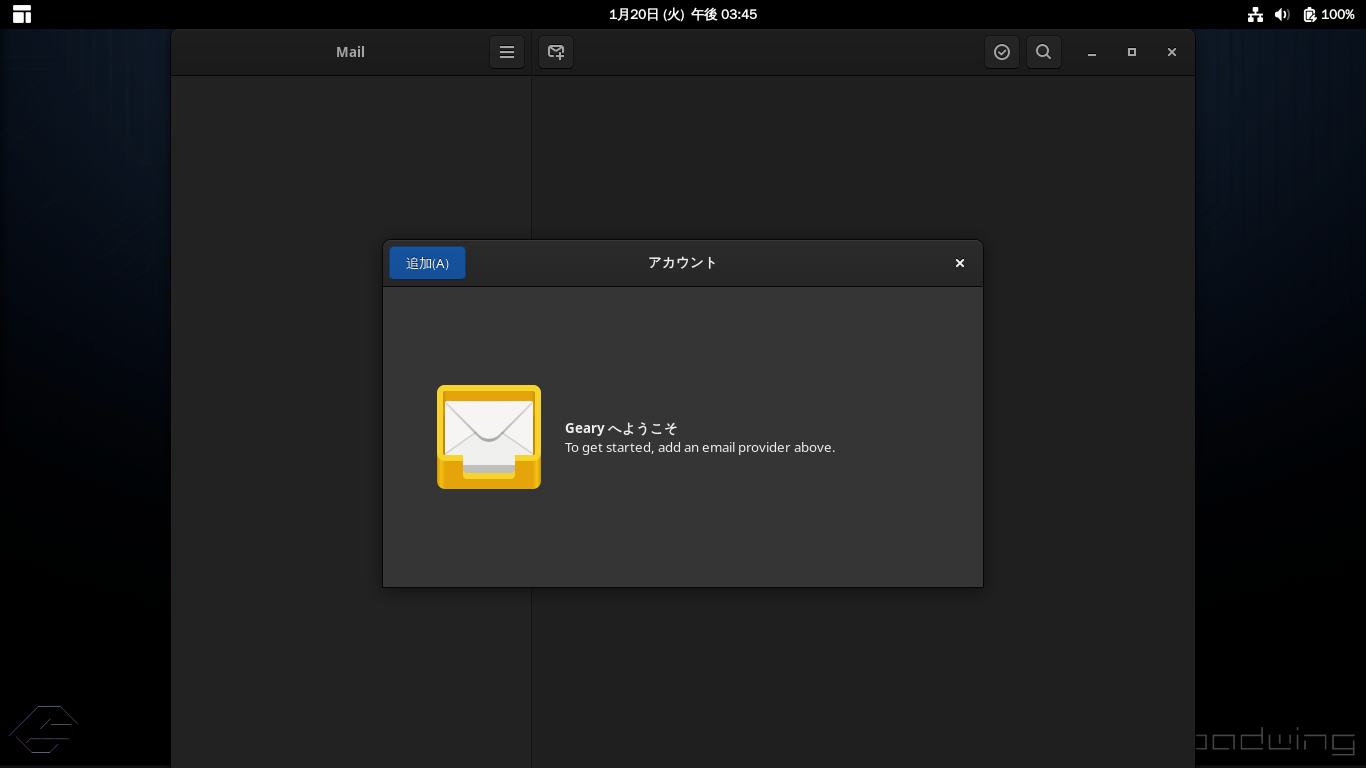The image size is (1366, 768).
Task: Click the network status icon in system tray
Action: coord(1255,14)
